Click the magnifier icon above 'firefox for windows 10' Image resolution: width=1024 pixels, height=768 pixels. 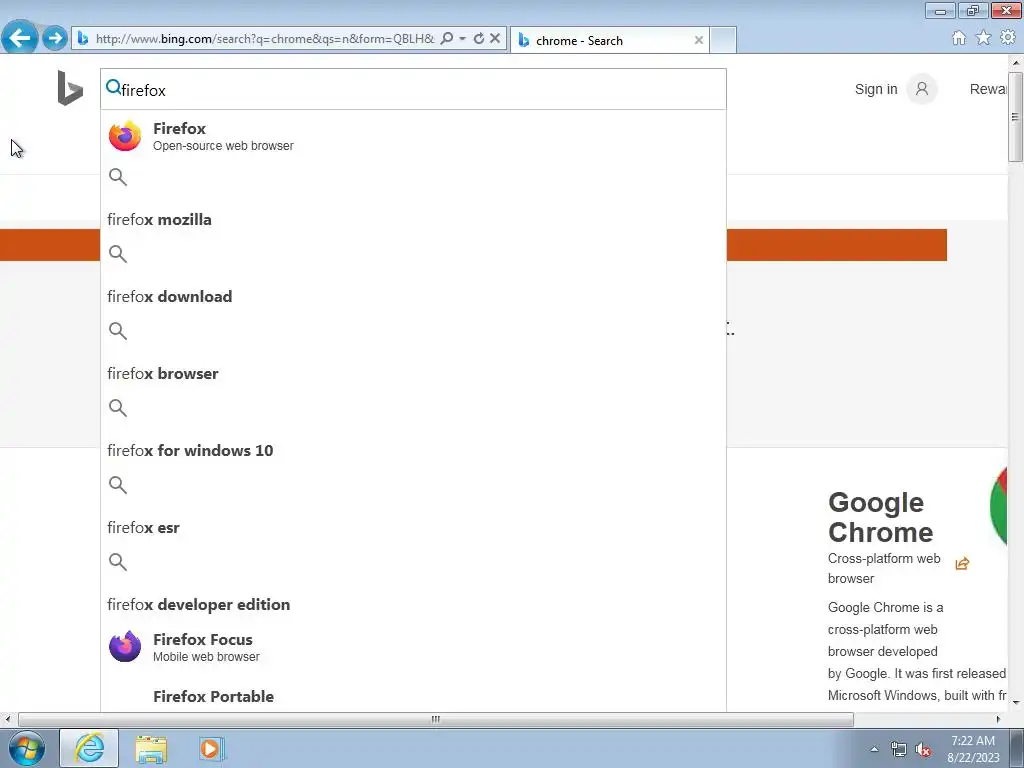coord(118,408)
